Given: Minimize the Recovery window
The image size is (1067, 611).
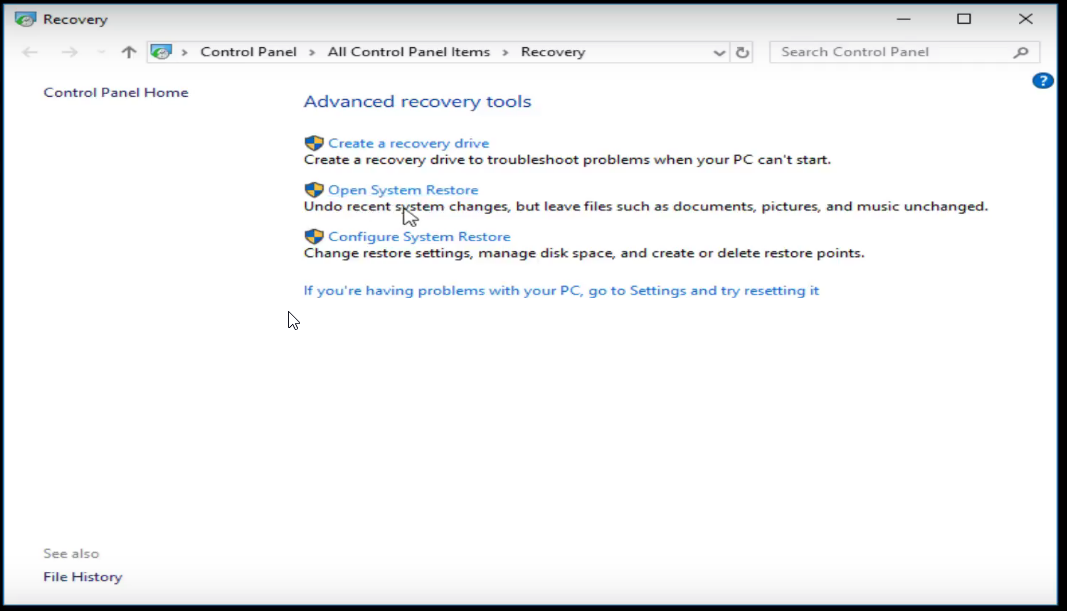Looking at the screenshot, I should [x=903, y=19].
